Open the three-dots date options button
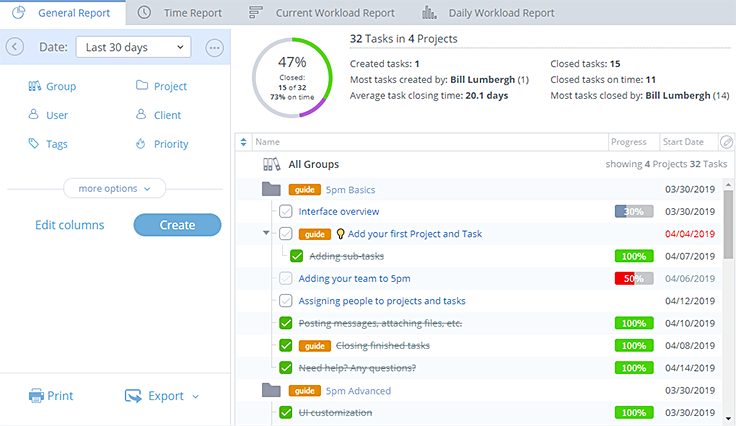 (213, 47)
